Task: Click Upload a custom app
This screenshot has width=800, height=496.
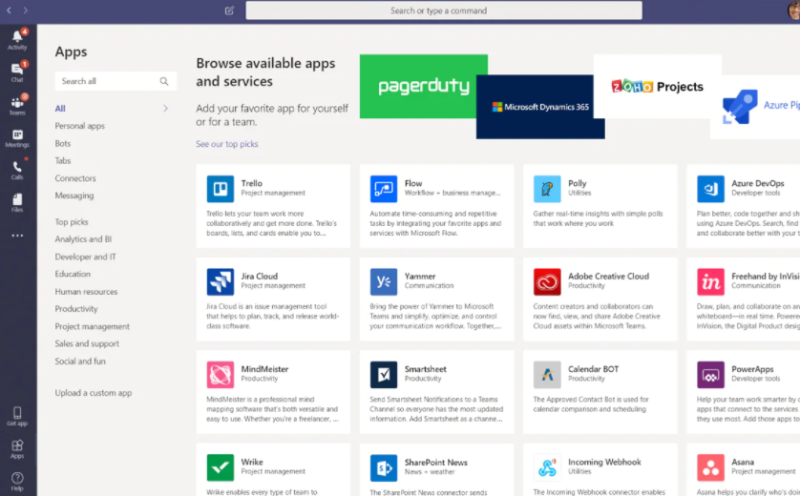Action: pos(93,393)
